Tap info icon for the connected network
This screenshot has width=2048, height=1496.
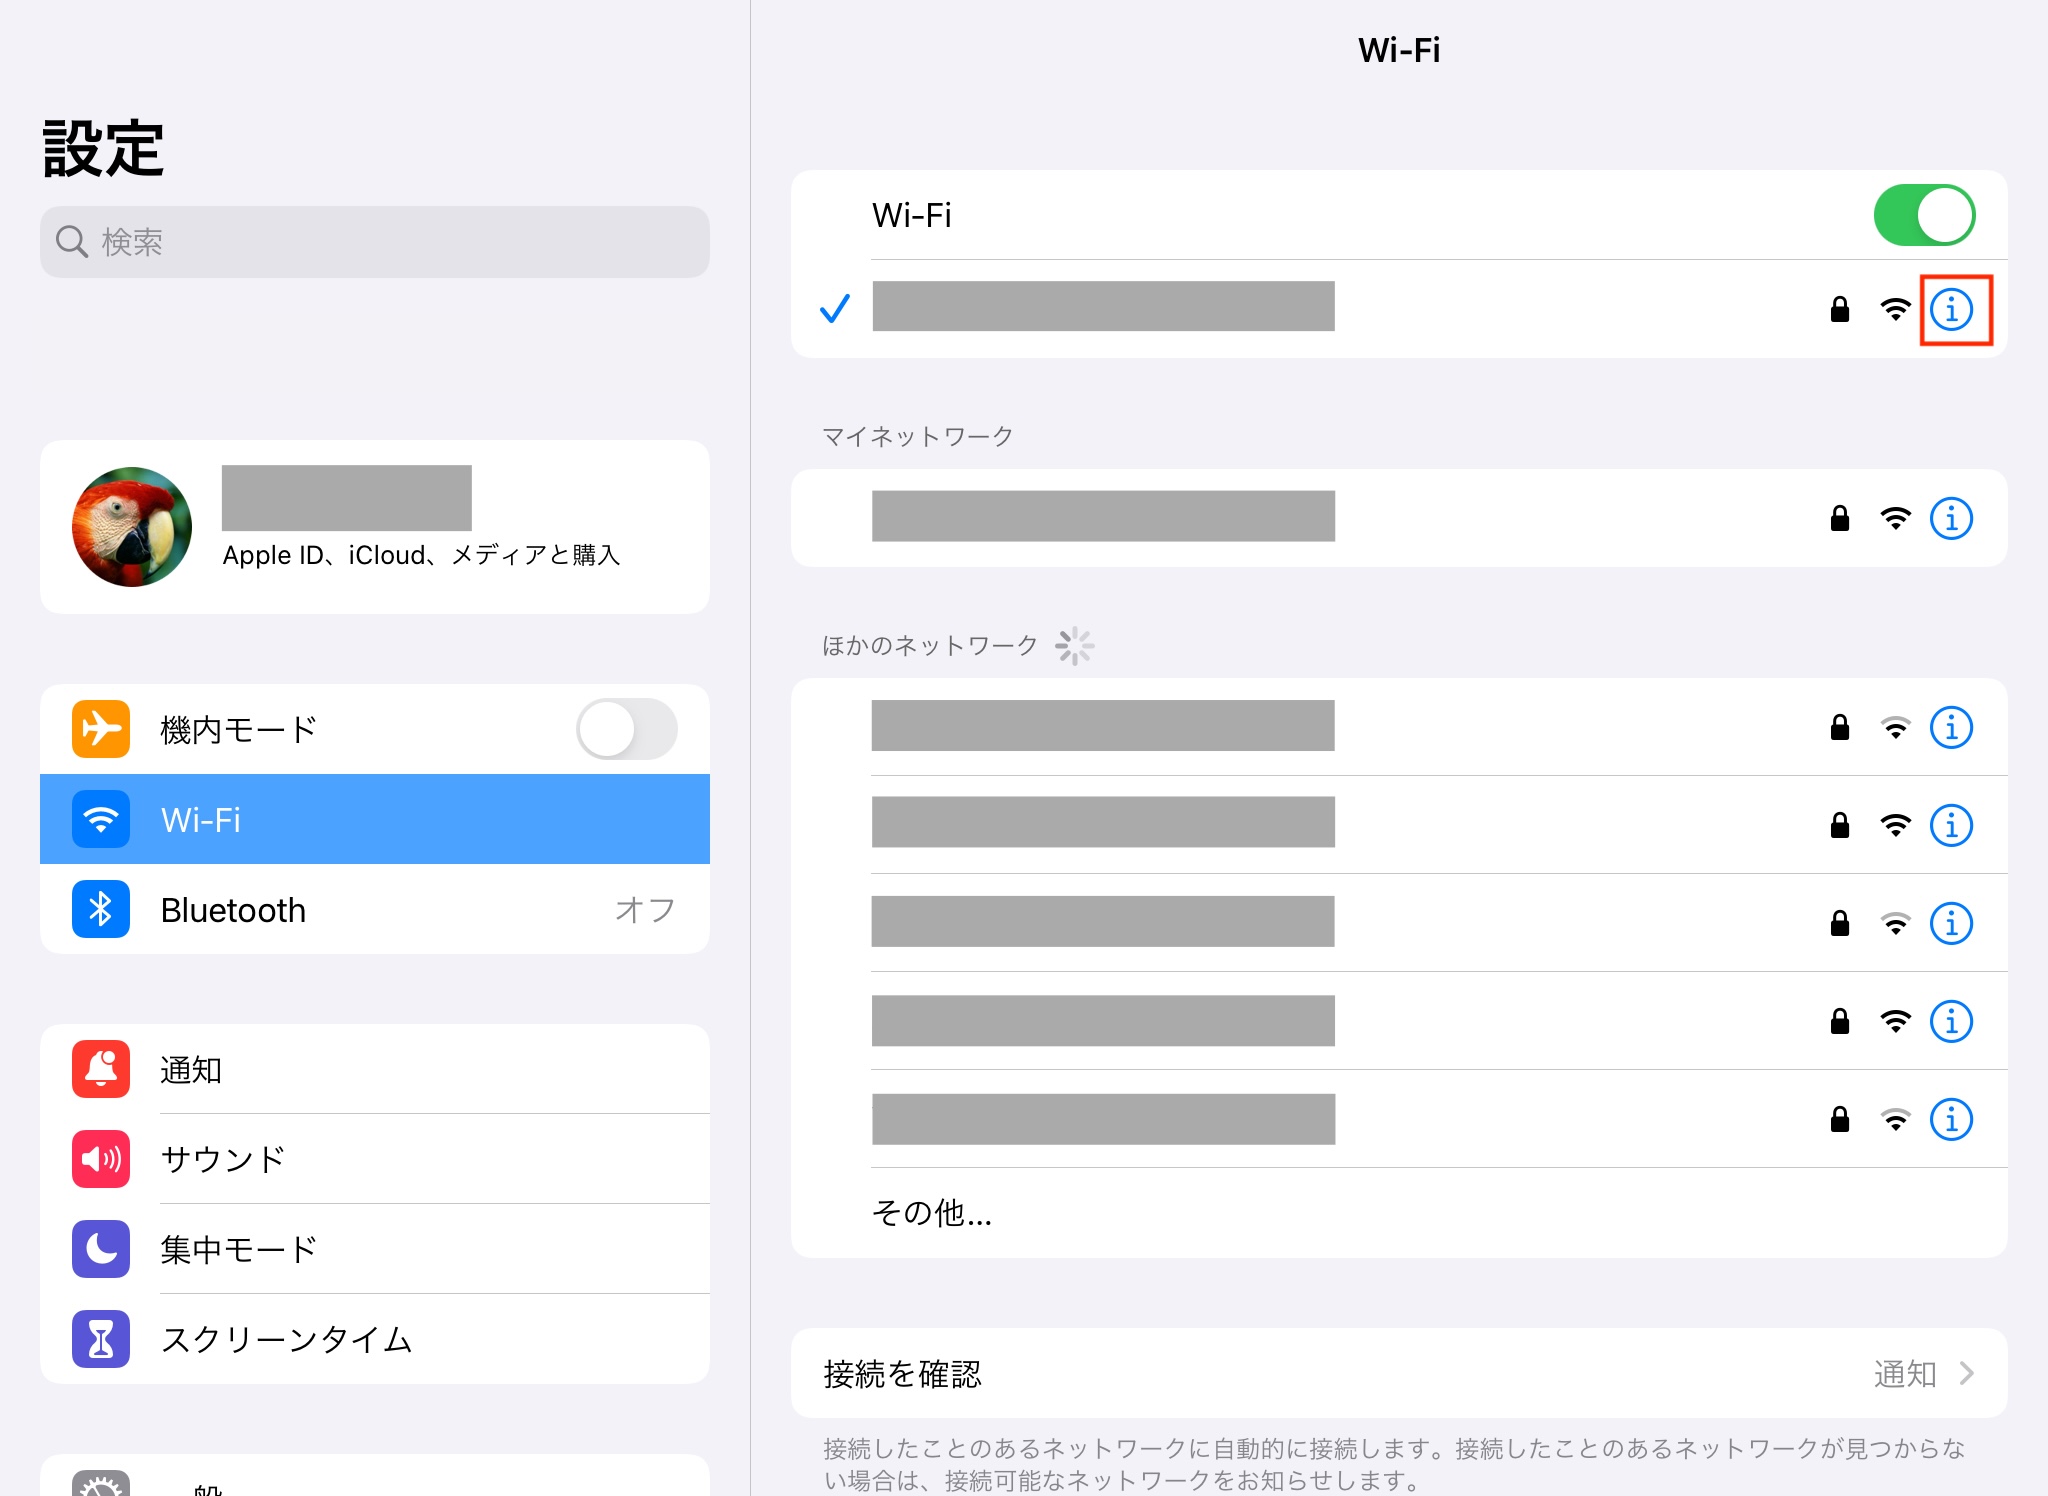click(1950, 309)
